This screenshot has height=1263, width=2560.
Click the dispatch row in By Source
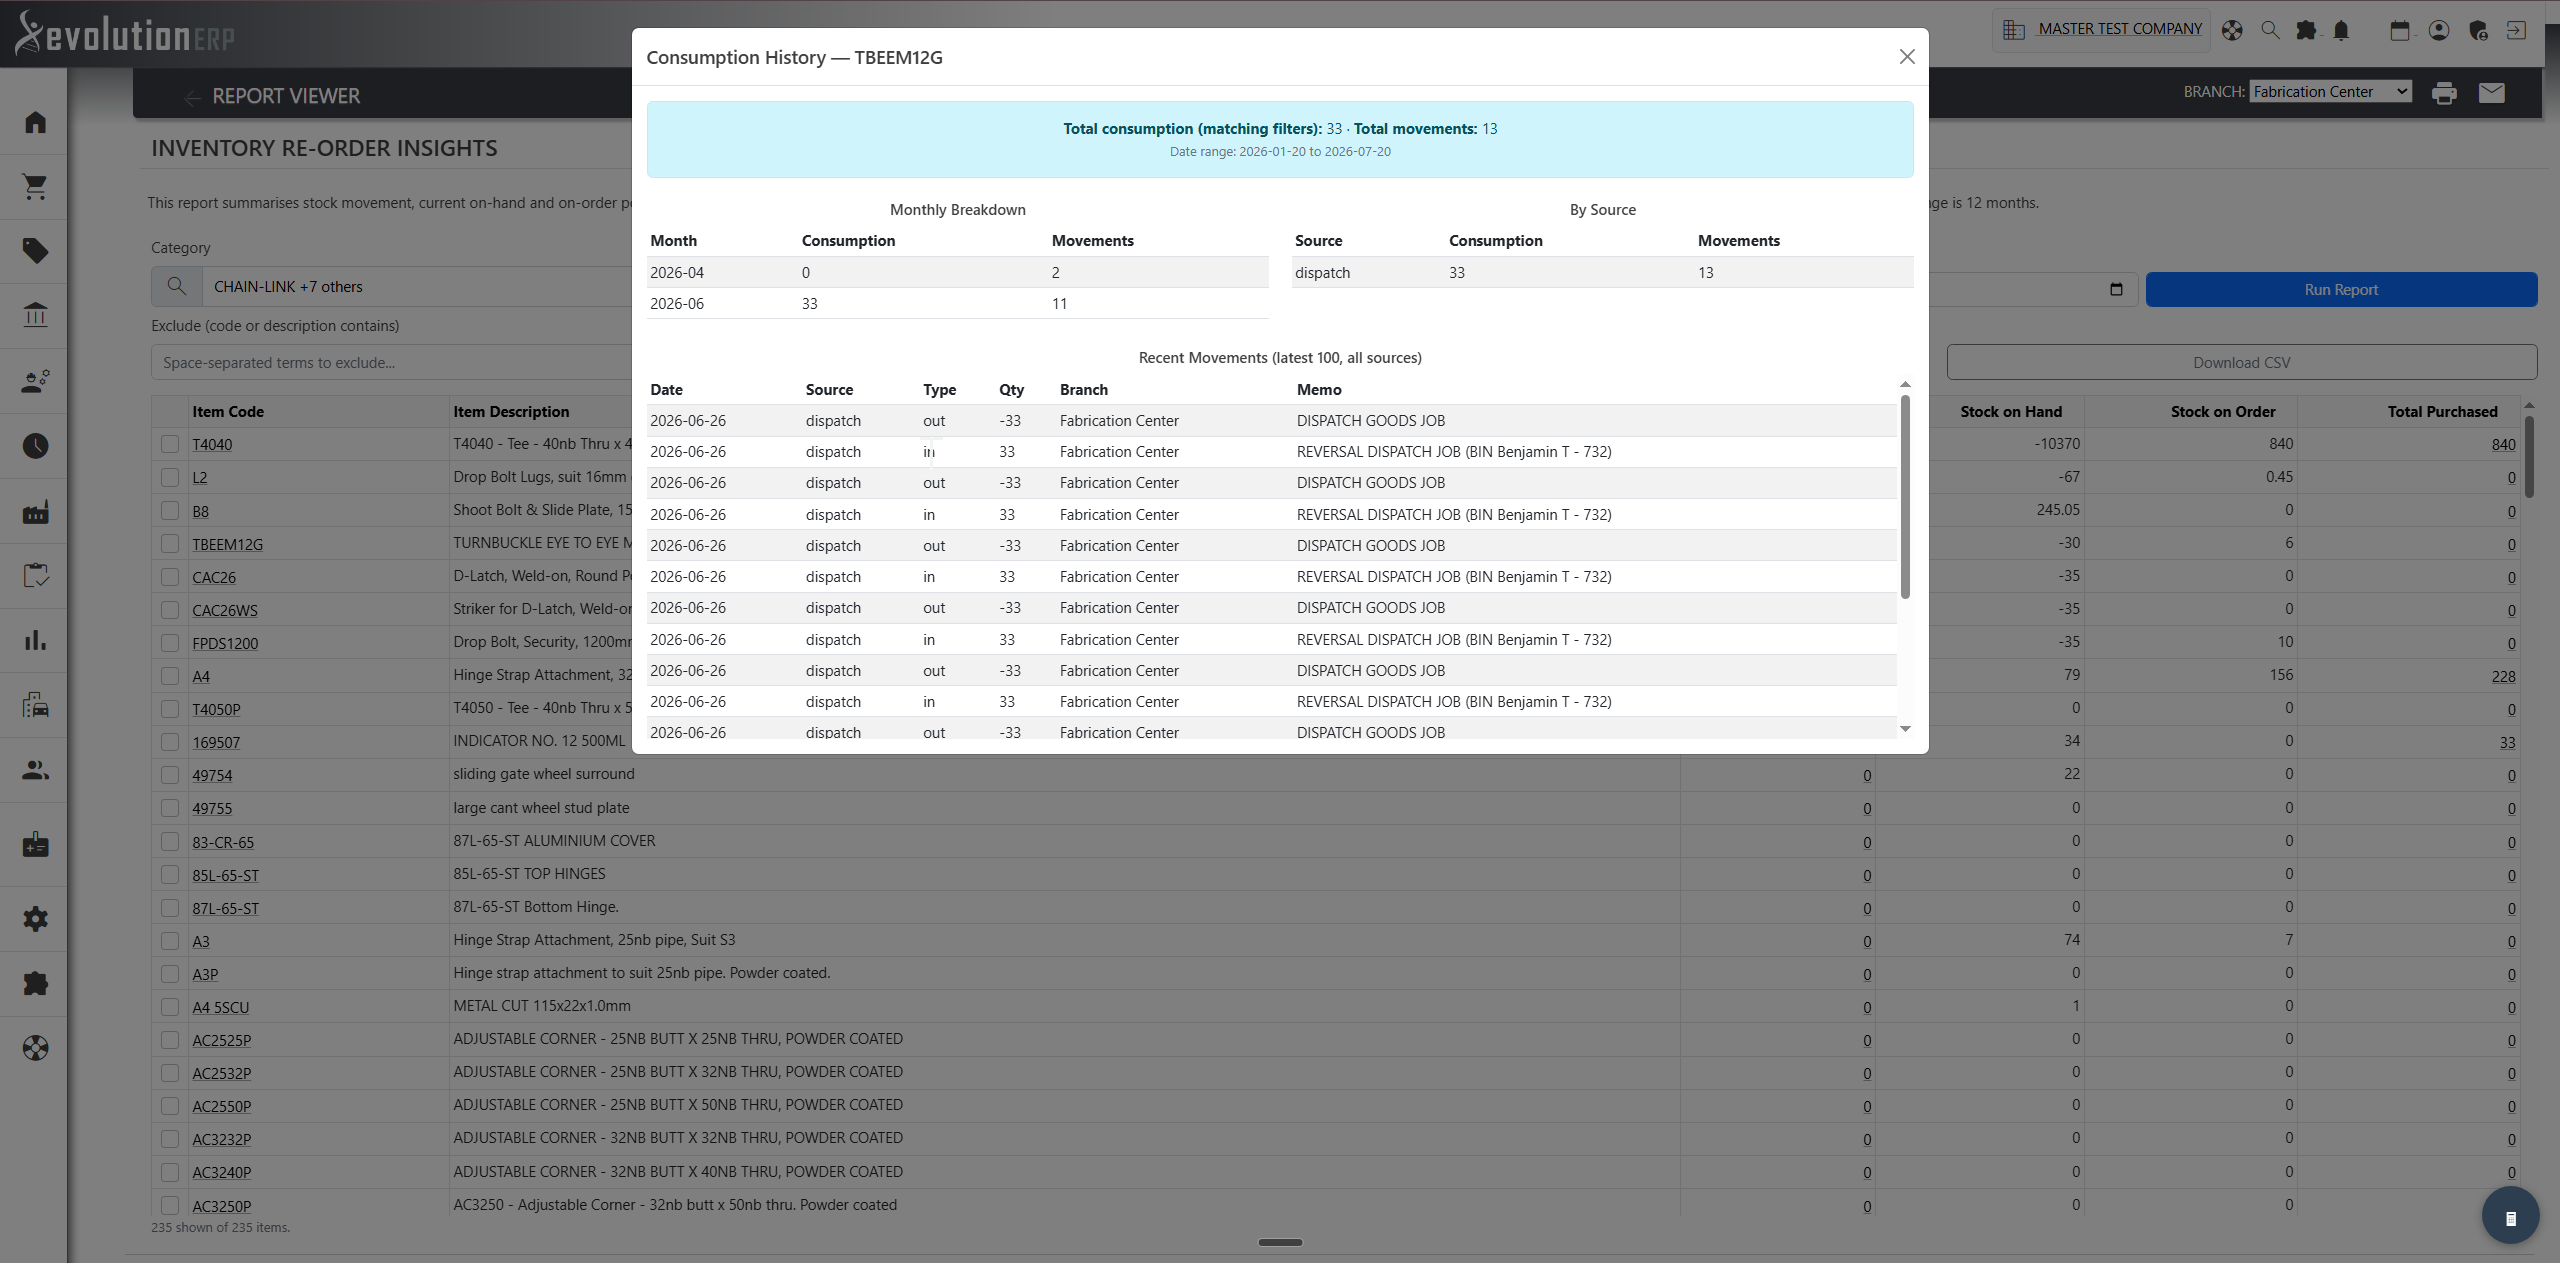click(x=1602, y=273)
